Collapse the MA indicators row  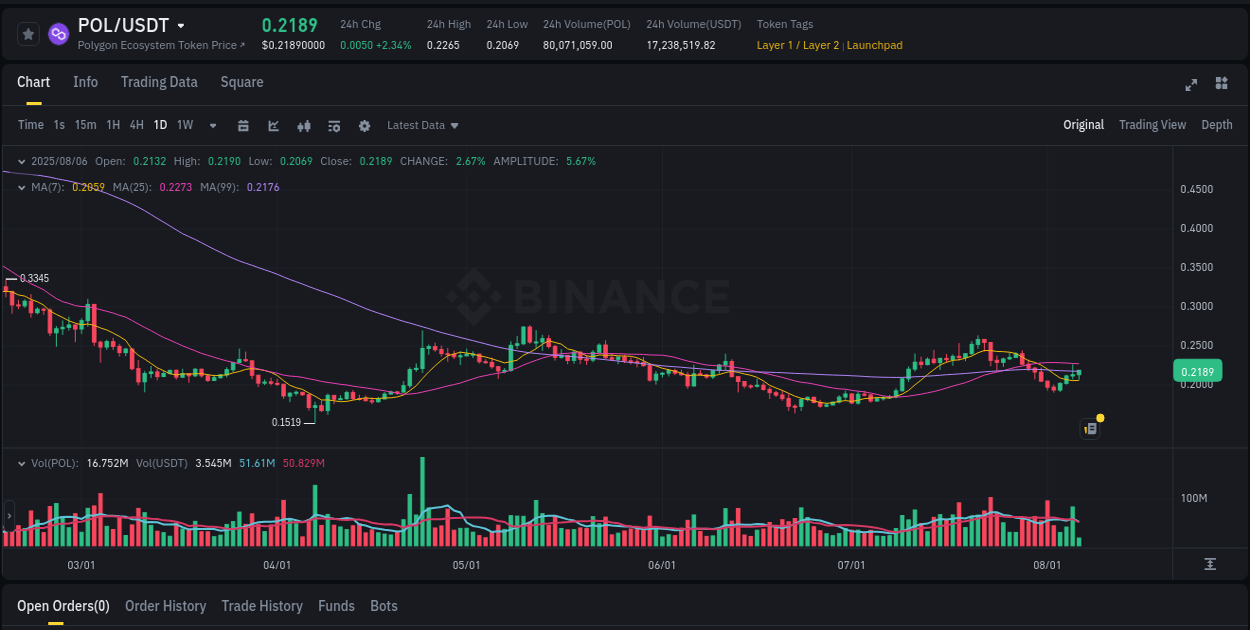(20, 187)
